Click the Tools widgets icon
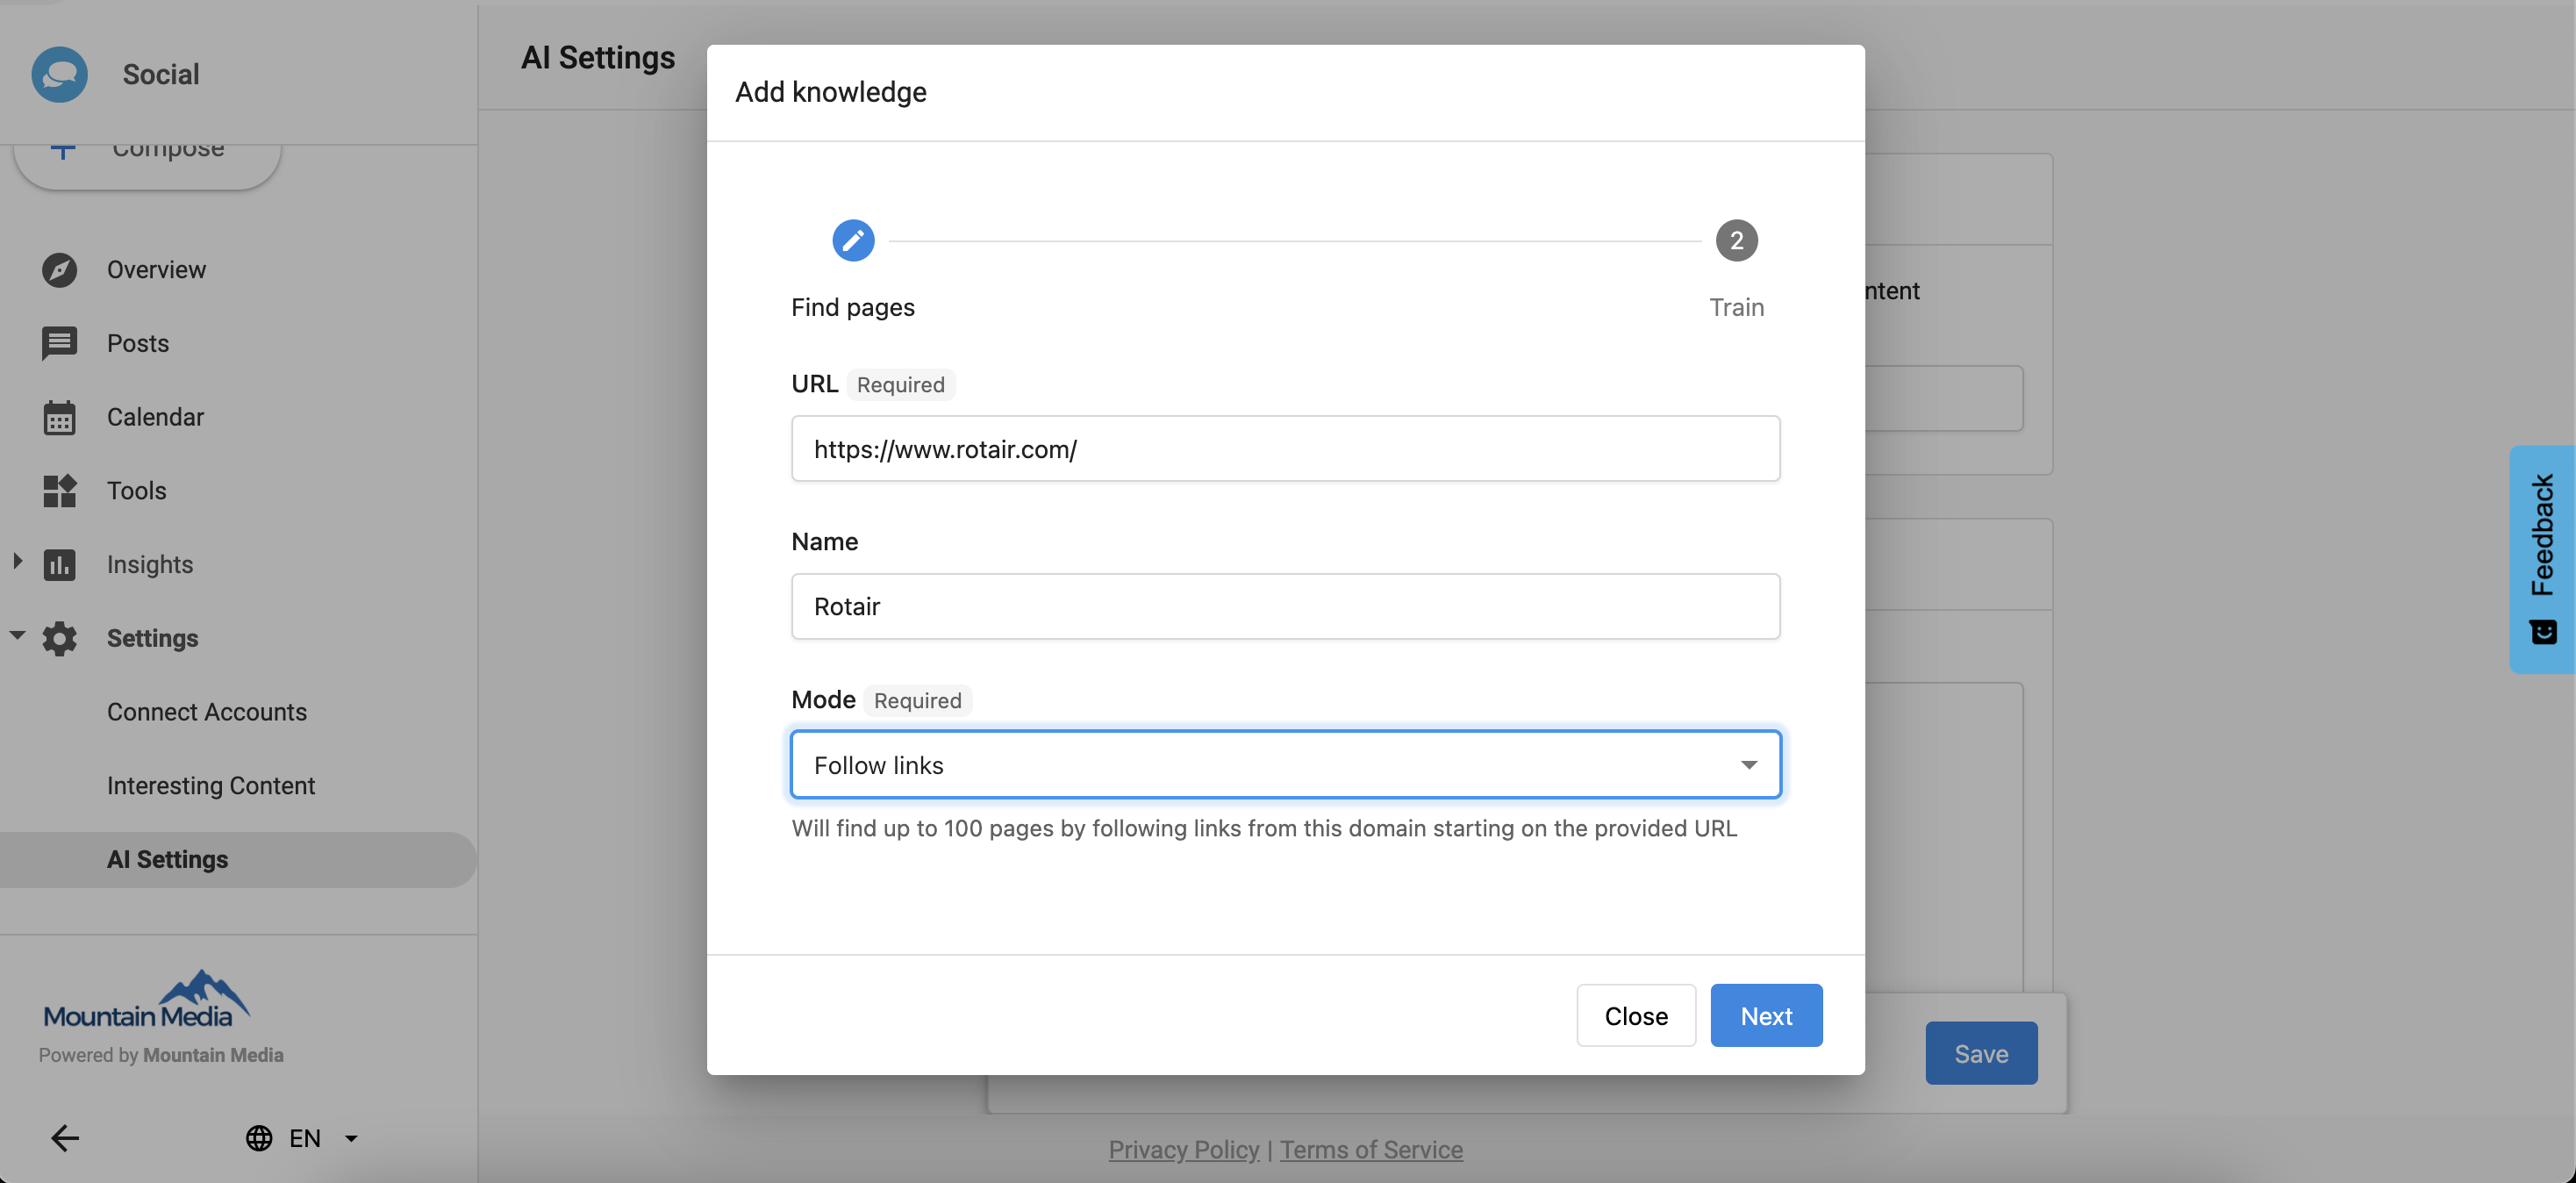The width and height of the screenshot is (2576, 1183). tap(59, 491)
